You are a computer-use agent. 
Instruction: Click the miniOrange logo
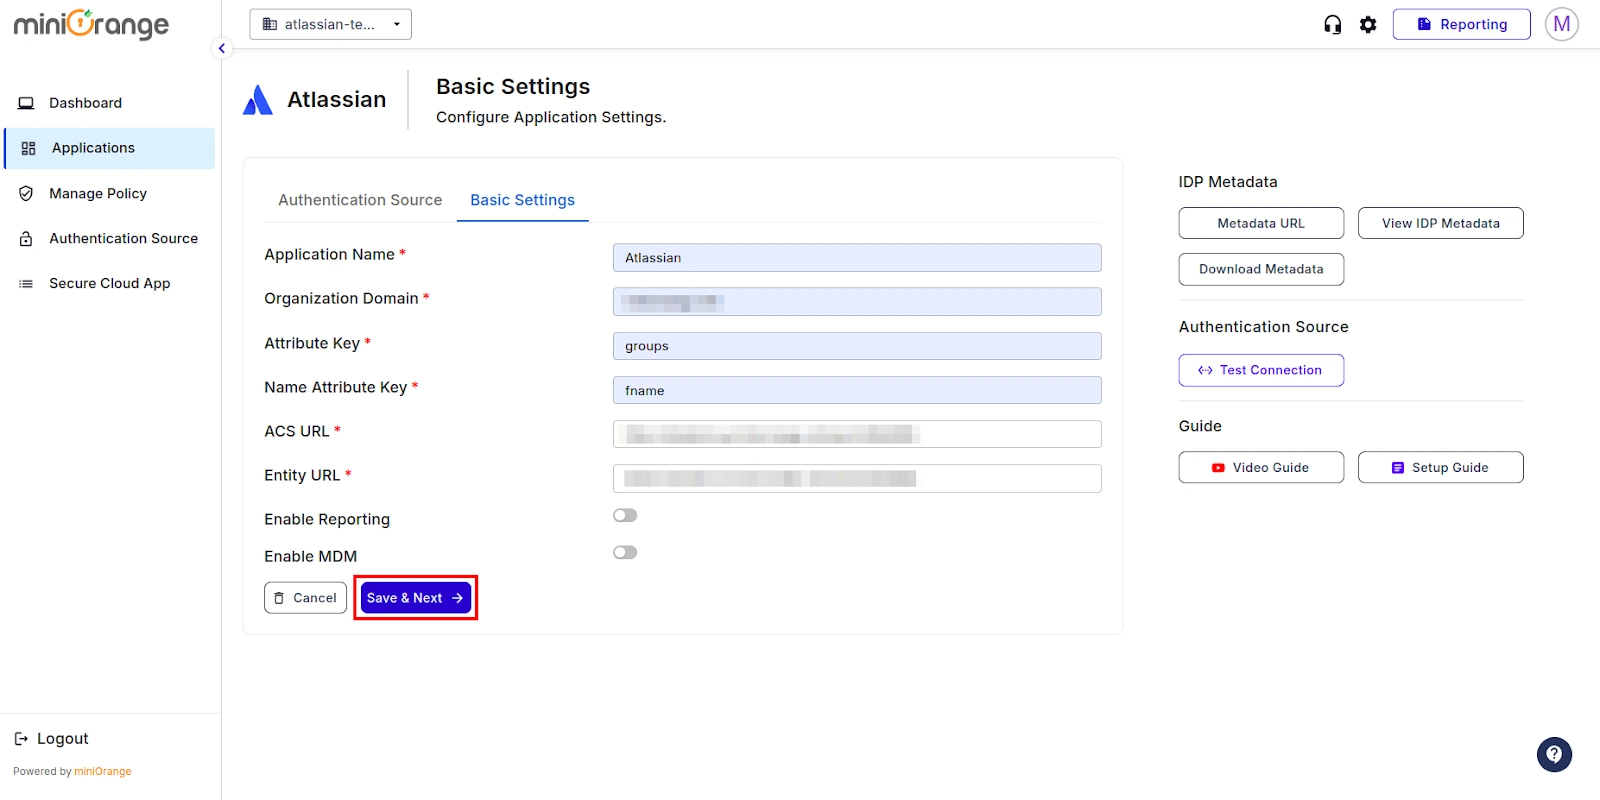coord(91,24)
